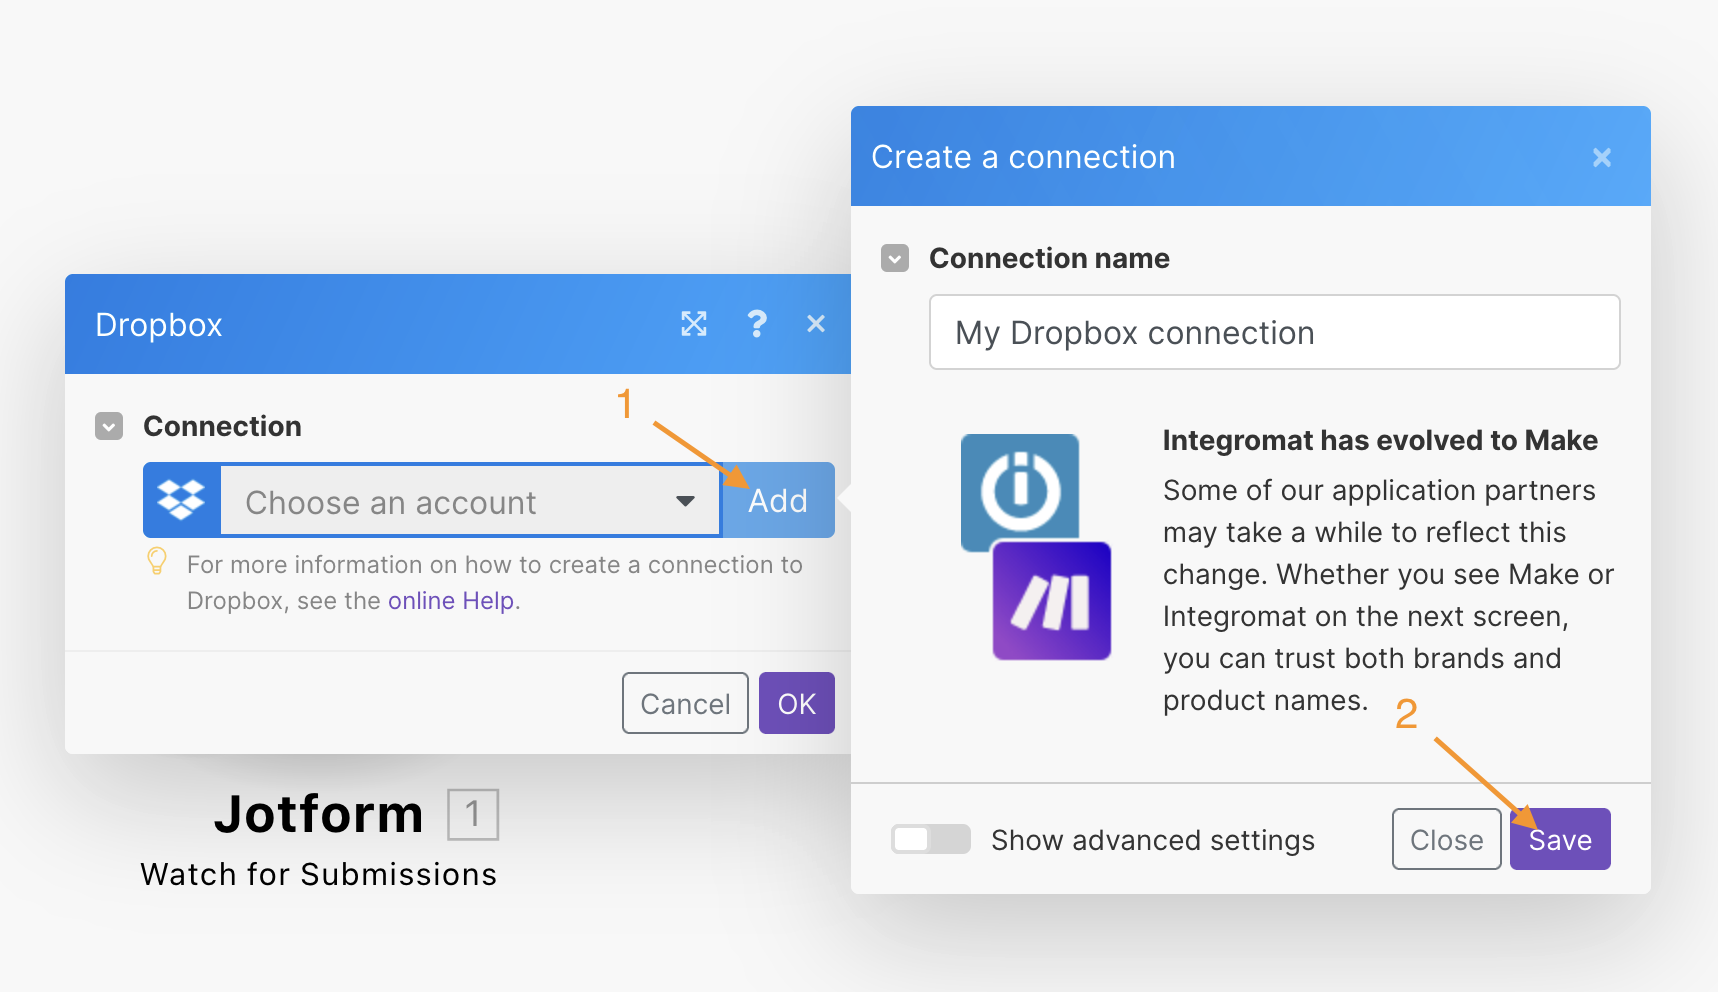
Task: Click OK in the Dropbox dialog
Action: [797, 703]
